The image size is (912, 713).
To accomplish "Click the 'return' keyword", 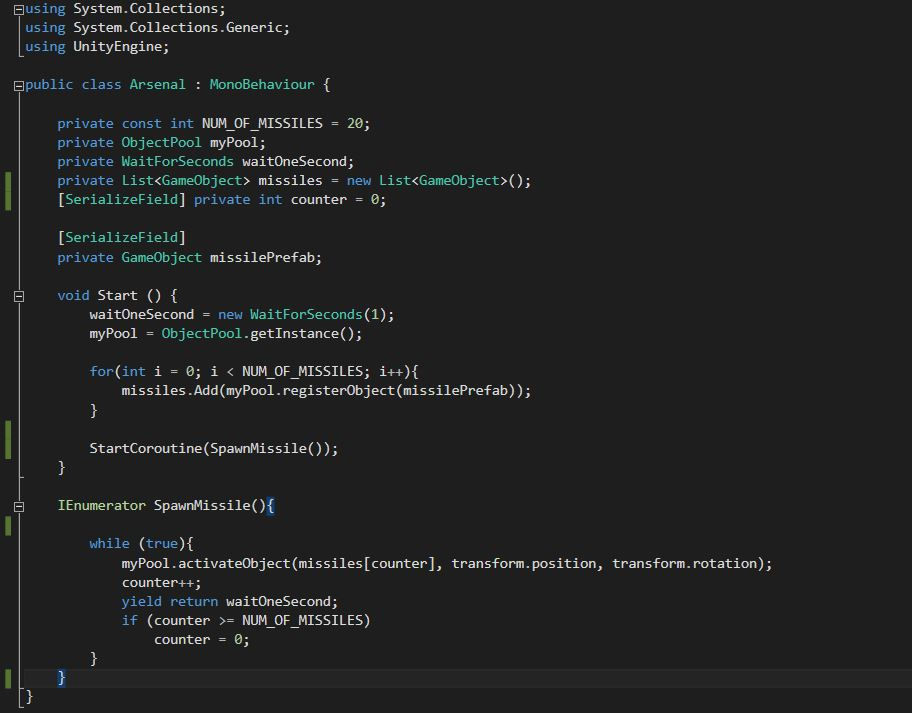I will (194, 601).
